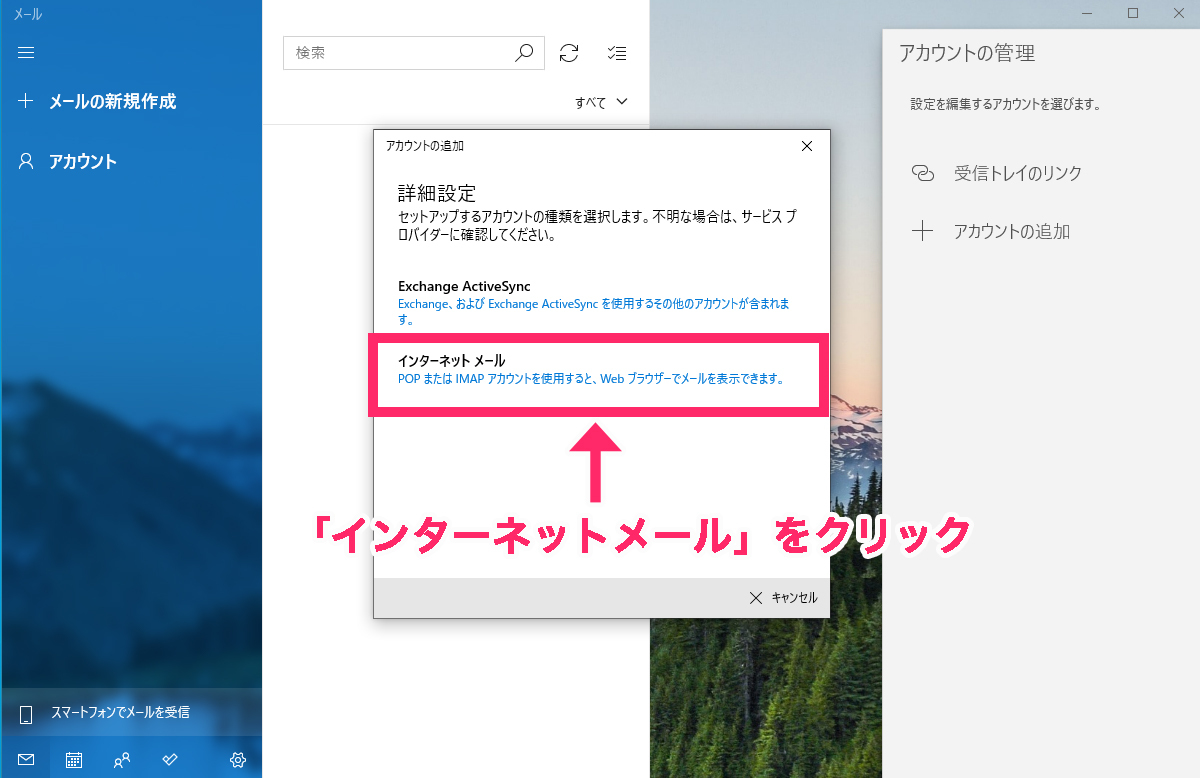Open the refresh icon to sync mail
The width and height of the screenshot is (1200, 778).
(x=569, y=53)
